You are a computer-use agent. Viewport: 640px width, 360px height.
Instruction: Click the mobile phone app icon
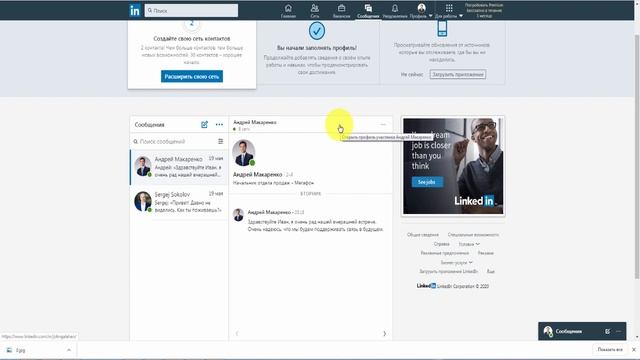click(442, 29)
